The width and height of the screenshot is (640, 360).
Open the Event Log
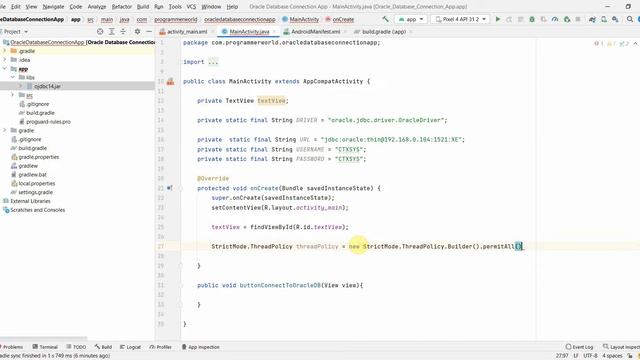(579, 347)
